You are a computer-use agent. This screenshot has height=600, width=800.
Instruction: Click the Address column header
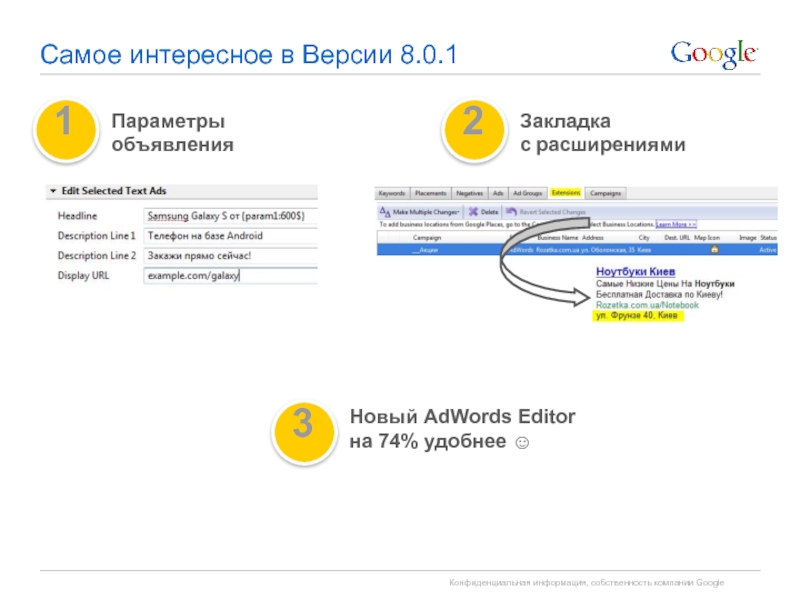click(x=593, y=238)
